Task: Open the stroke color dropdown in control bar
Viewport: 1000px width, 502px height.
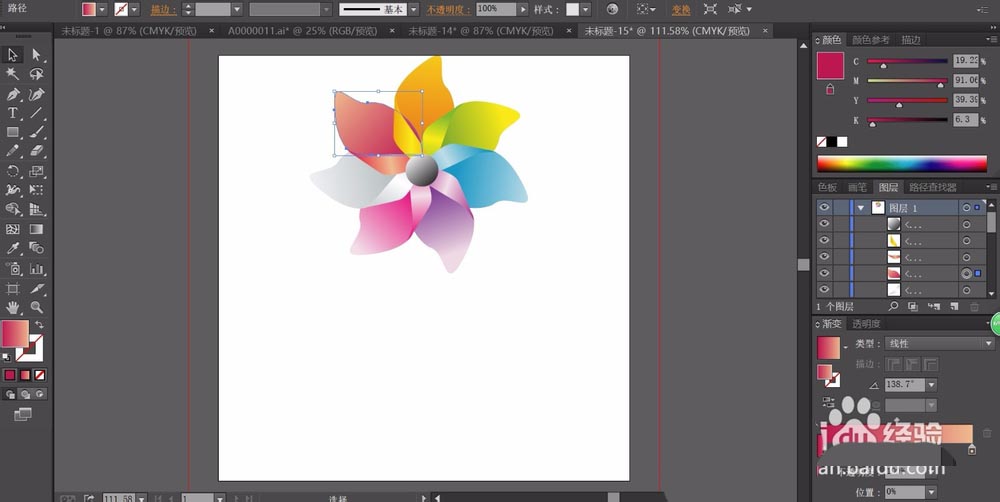Action: (135, 10)
